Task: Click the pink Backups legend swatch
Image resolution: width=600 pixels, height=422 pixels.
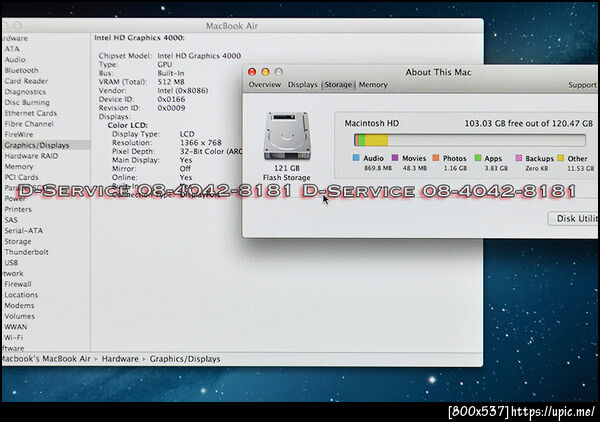Action: click(x=518, y=158)
